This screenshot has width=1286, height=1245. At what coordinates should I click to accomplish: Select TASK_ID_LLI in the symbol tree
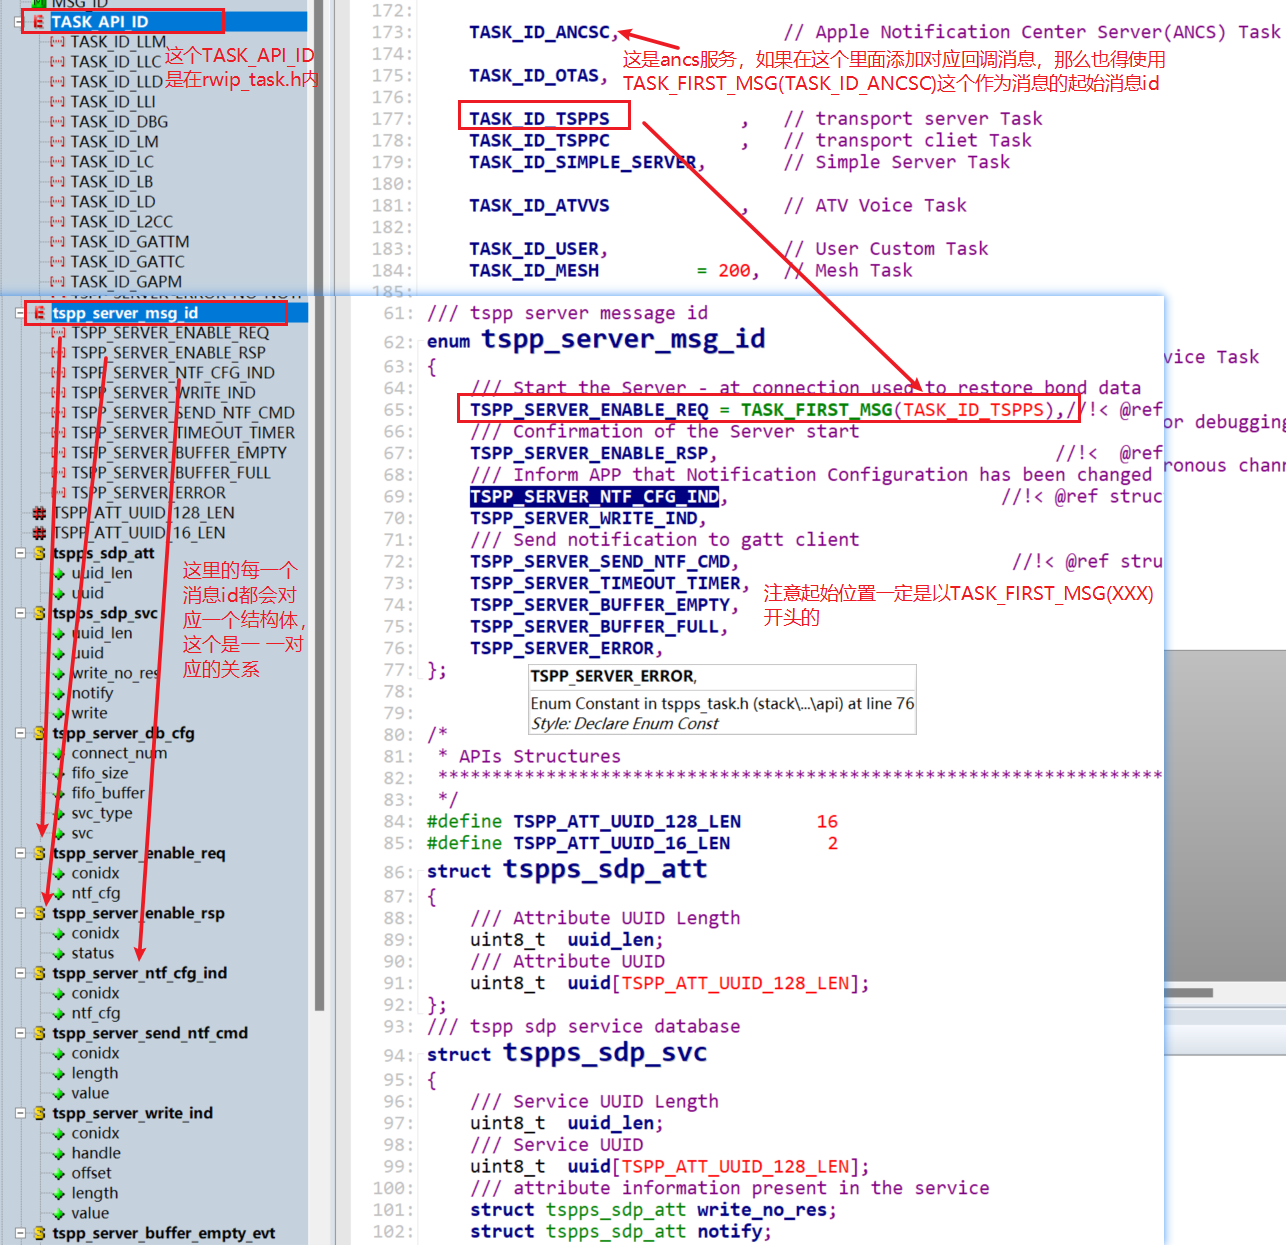(113, 102)
